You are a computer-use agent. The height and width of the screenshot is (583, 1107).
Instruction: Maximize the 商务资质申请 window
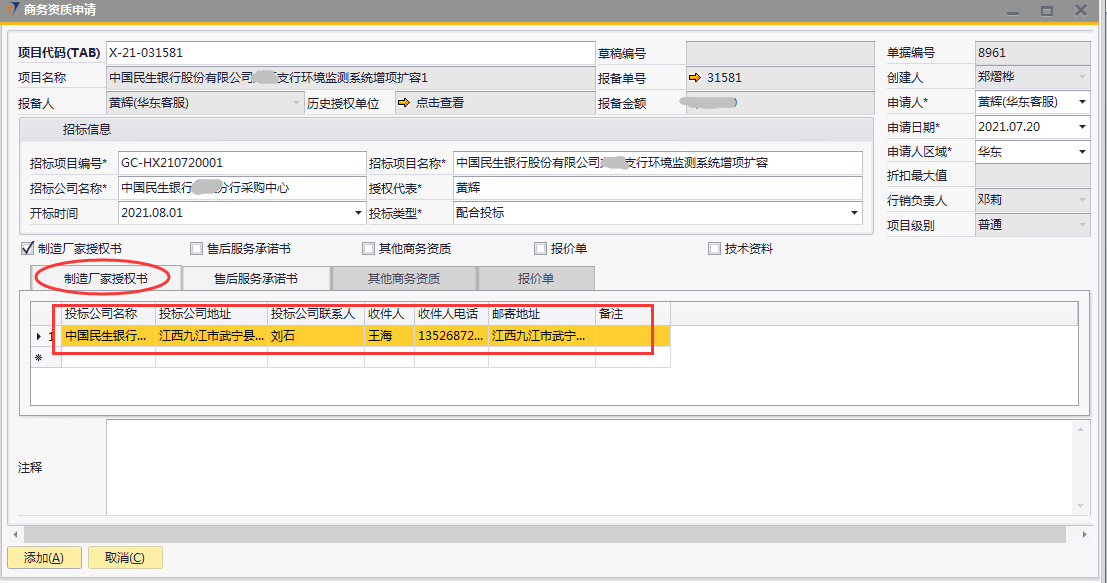[1047, 10]
